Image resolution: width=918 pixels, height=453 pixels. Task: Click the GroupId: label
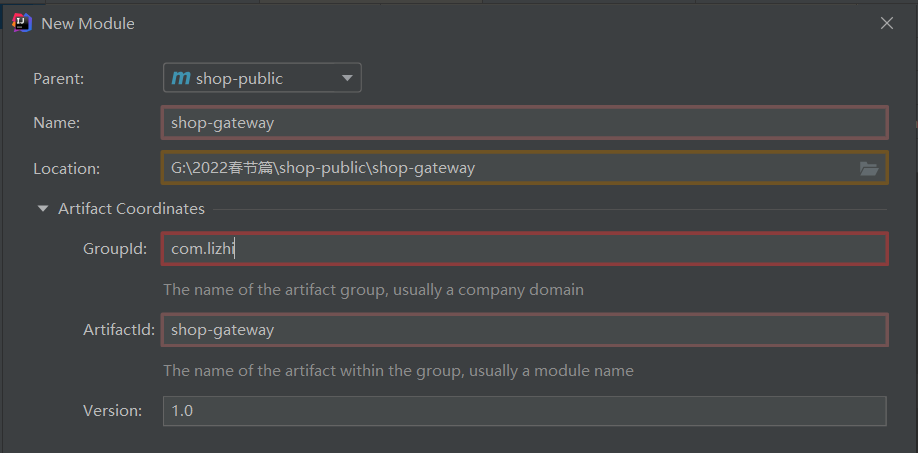pyautogui.click(x=115, y=249)
